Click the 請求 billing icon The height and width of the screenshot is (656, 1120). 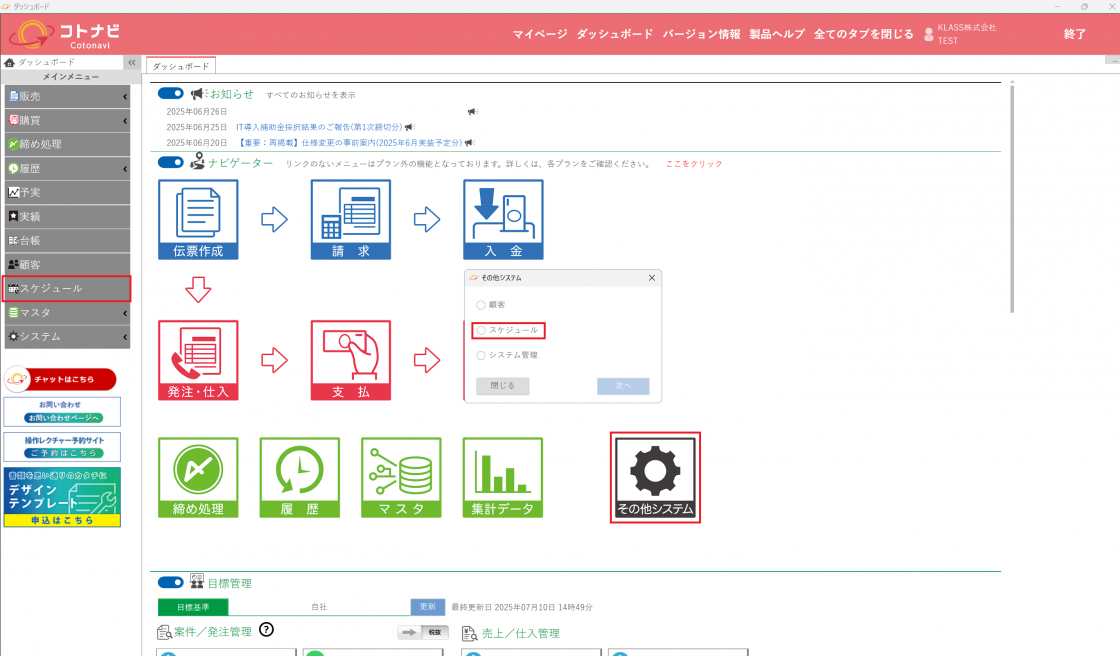(x=350, y=219)
